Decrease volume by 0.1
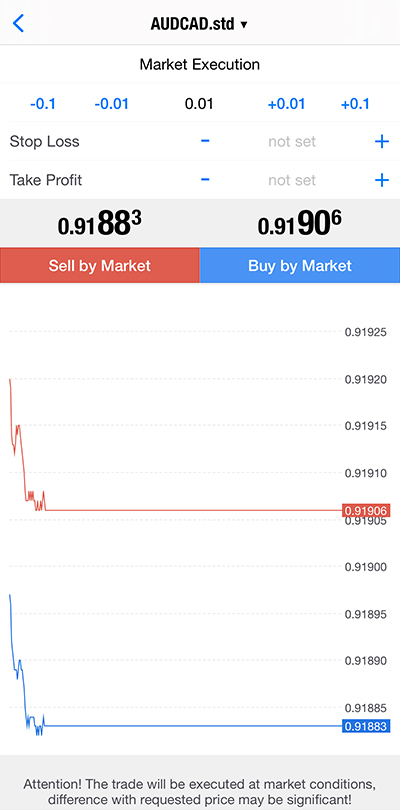Viewport: 400px width, 810px height. [43, 104]
